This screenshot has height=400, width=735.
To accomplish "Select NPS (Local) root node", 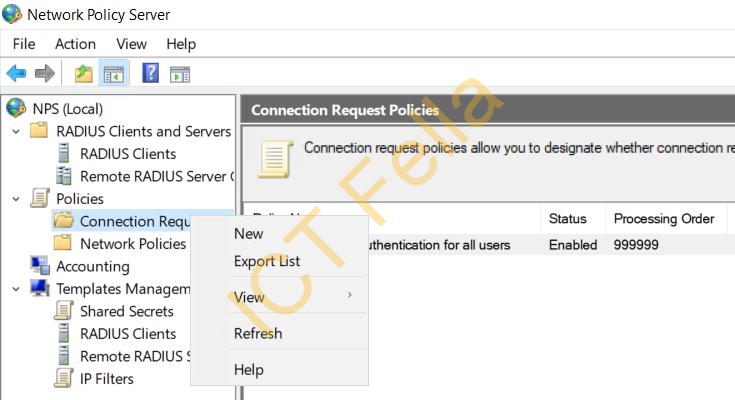I will [x=68, y=109].
